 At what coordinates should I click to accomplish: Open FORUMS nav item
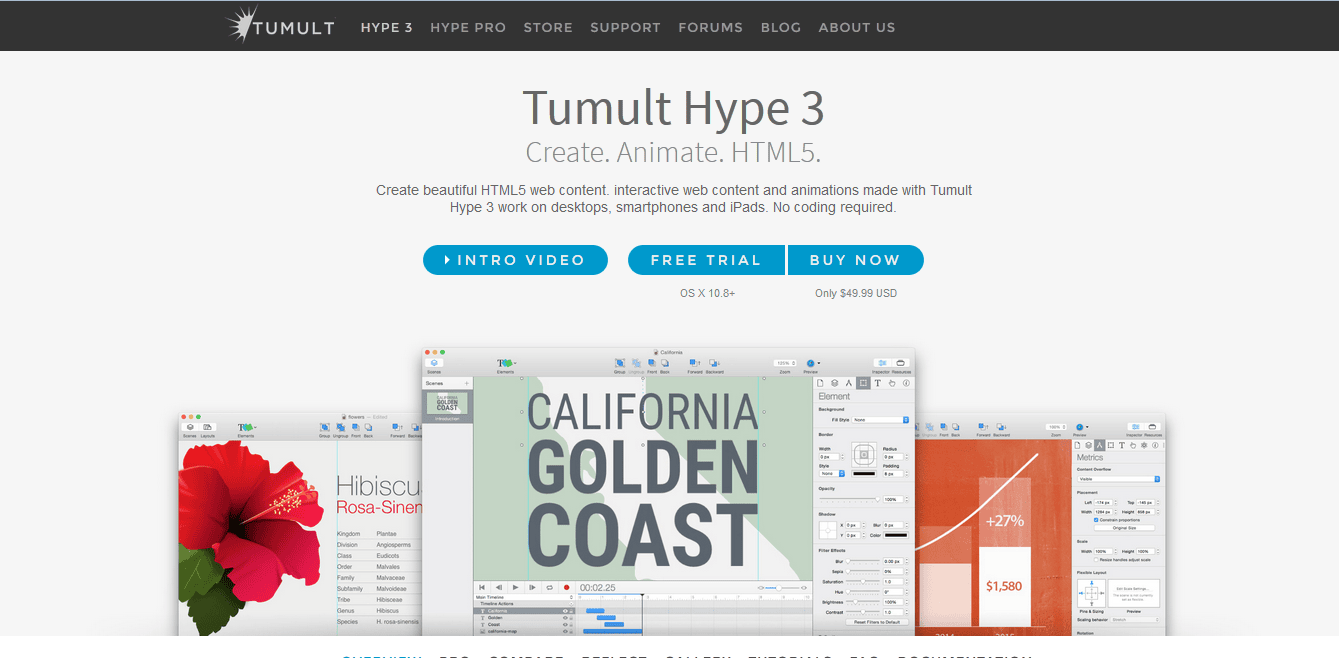pyautogui.click(x=710, y=27)
